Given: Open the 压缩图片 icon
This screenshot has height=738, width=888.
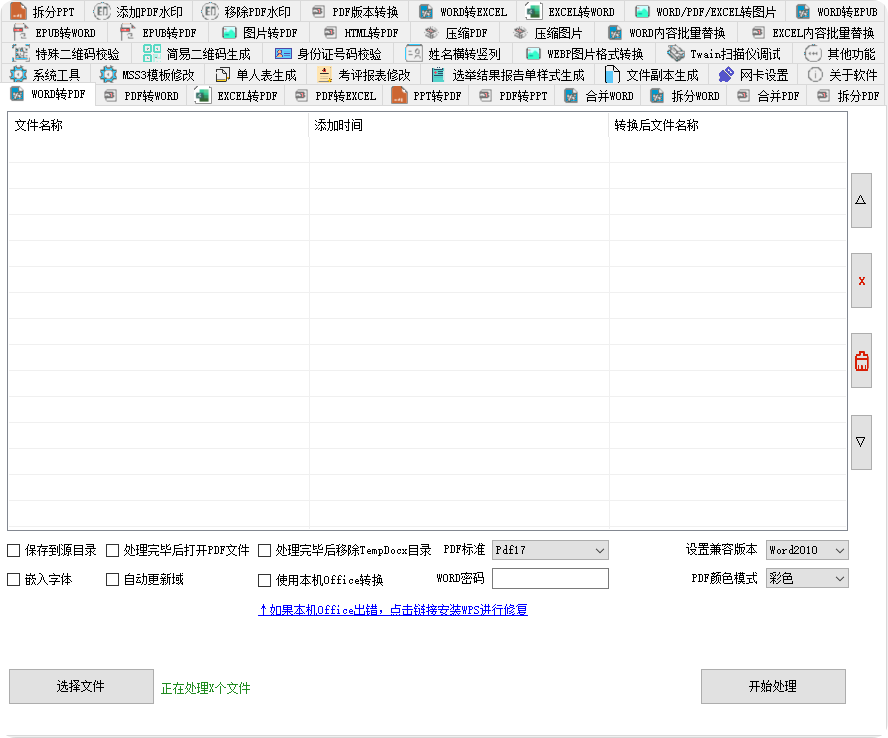Looking at the screenshot, I should click(x=520, y=33).
